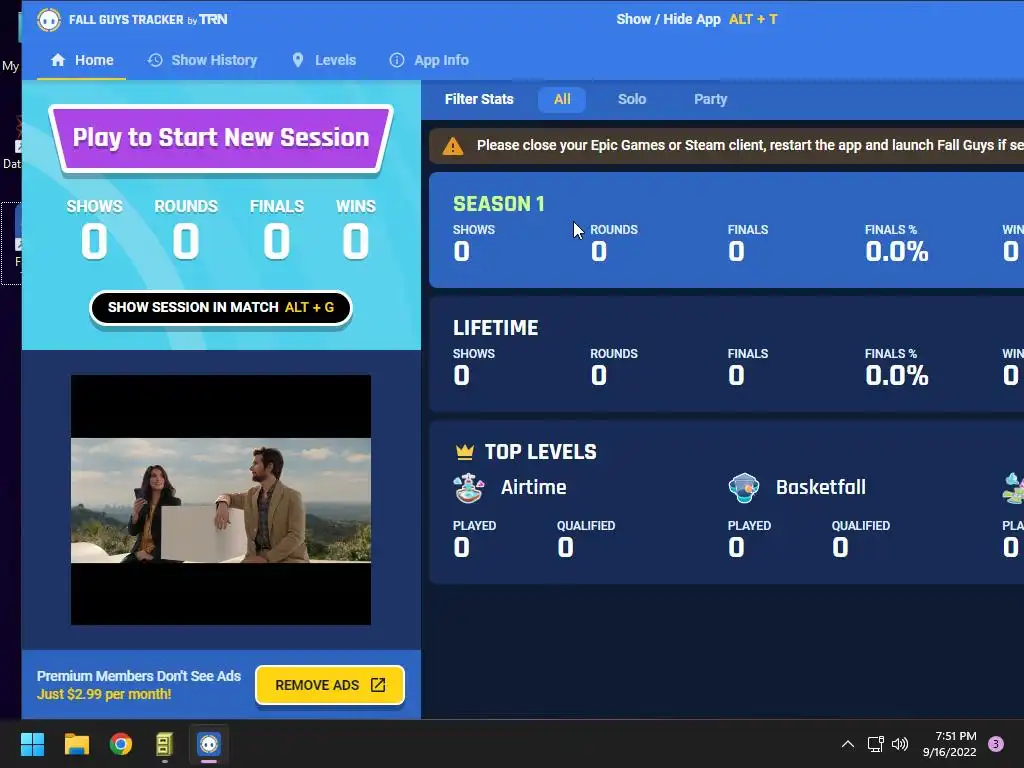This screenshot has height=768, width=1024.
Task: Click the advertisement video thumbnail
Action: click(221, 500)
